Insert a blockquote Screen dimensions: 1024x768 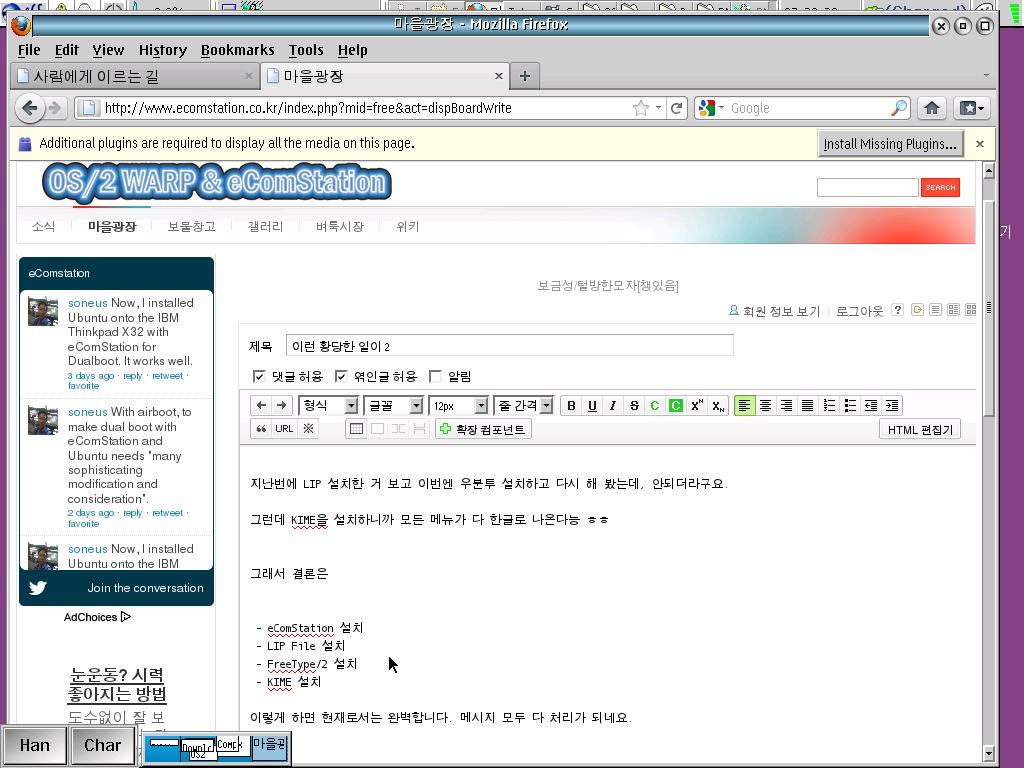261,429
